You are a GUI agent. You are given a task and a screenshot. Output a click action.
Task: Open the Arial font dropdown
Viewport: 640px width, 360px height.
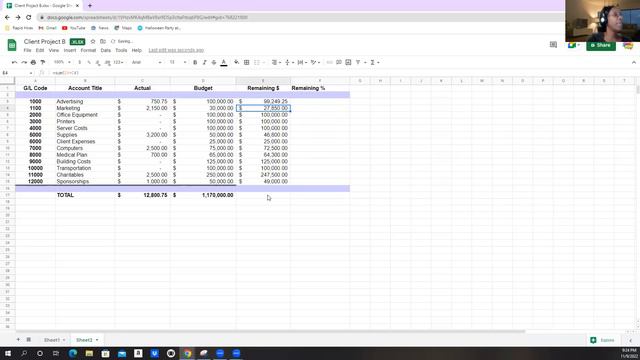click(147, 62)
